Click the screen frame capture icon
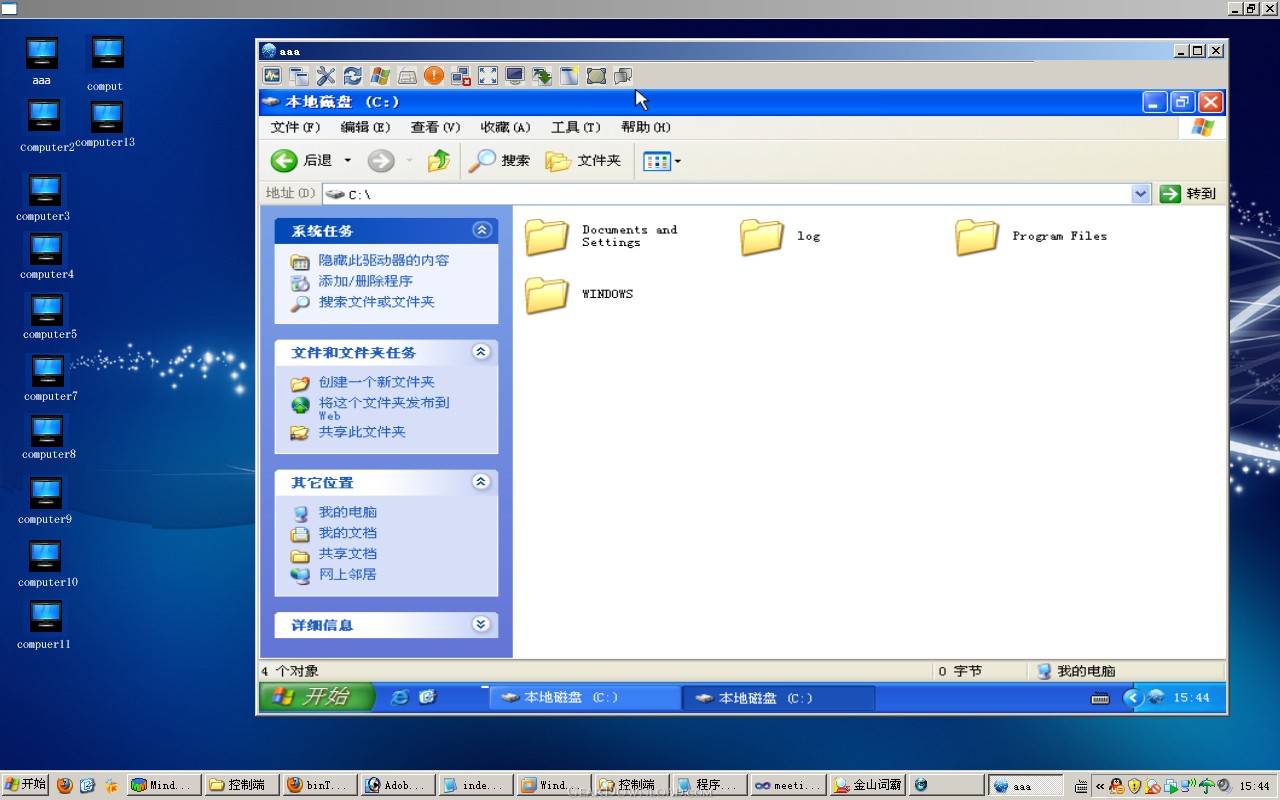Screen dimensions: 1280x800 click(x=596, y=76)
